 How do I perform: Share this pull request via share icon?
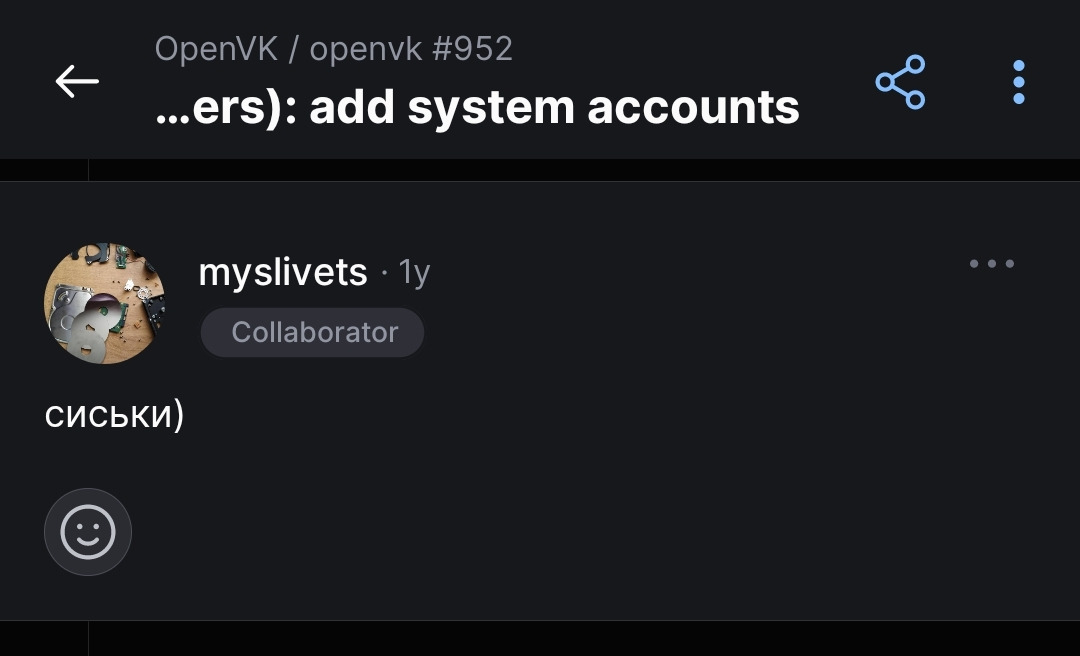900,82
